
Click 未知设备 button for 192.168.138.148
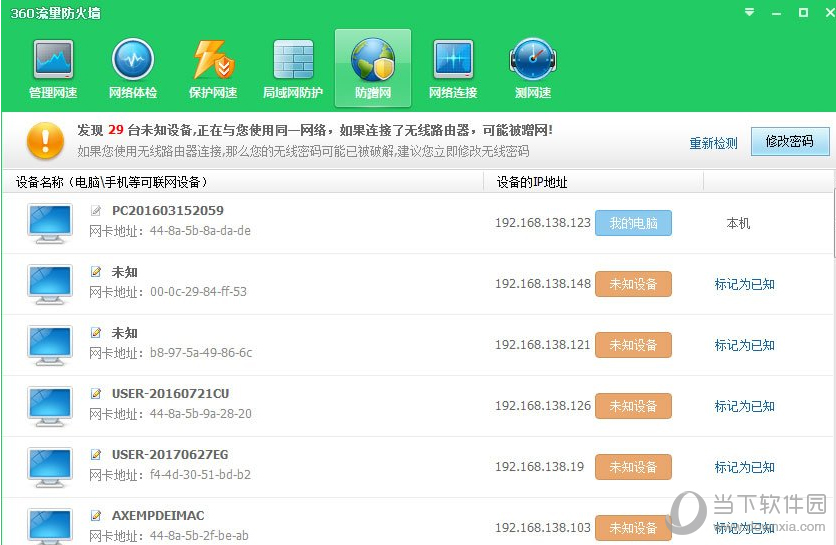pos(633,284)
